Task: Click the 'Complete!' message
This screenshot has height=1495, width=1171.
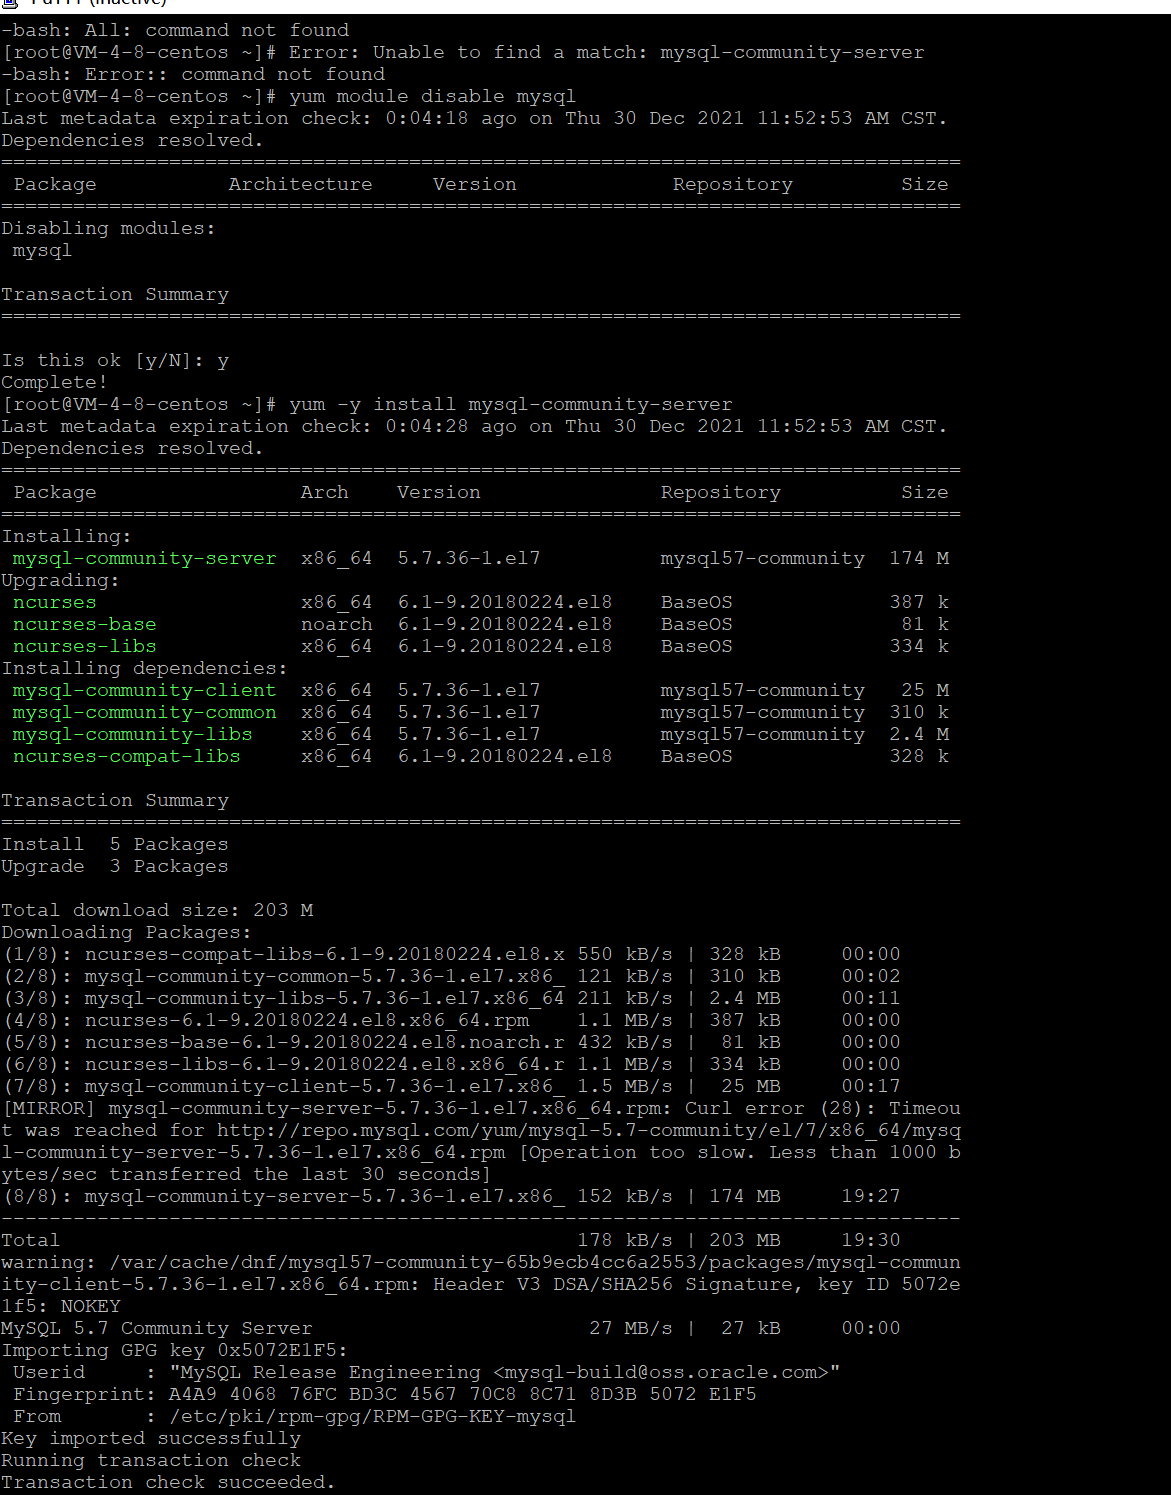Action: point(54,383)
